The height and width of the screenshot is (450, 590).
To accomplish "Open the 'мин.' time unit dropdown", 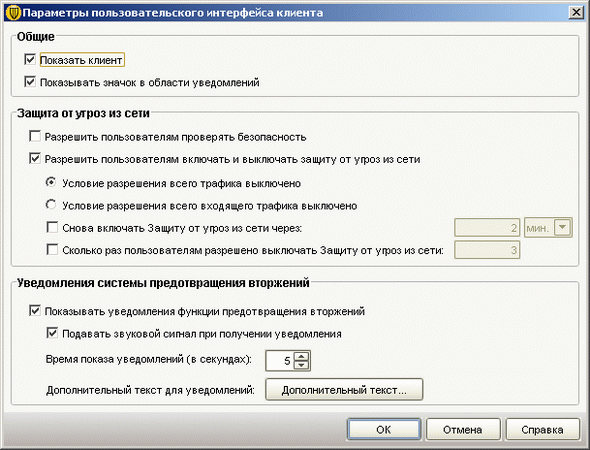I will pyautogui.click(x=548, y=228).
